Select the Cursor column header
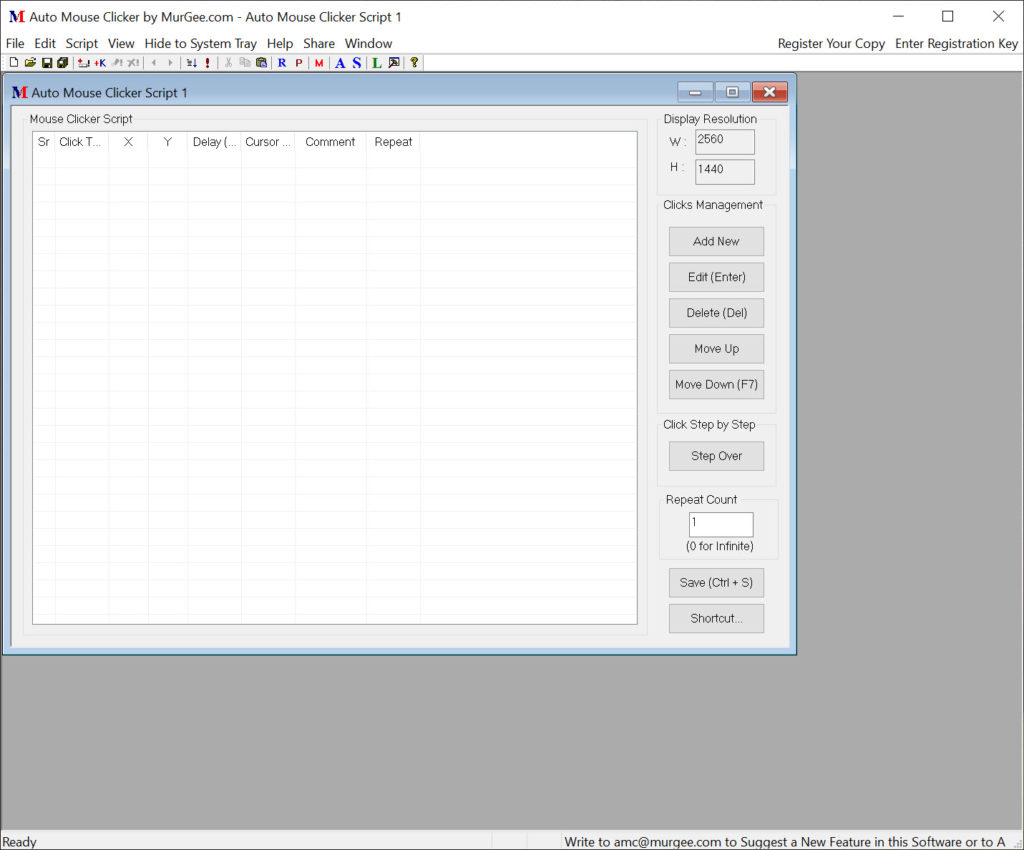 (x=268, y=142)
